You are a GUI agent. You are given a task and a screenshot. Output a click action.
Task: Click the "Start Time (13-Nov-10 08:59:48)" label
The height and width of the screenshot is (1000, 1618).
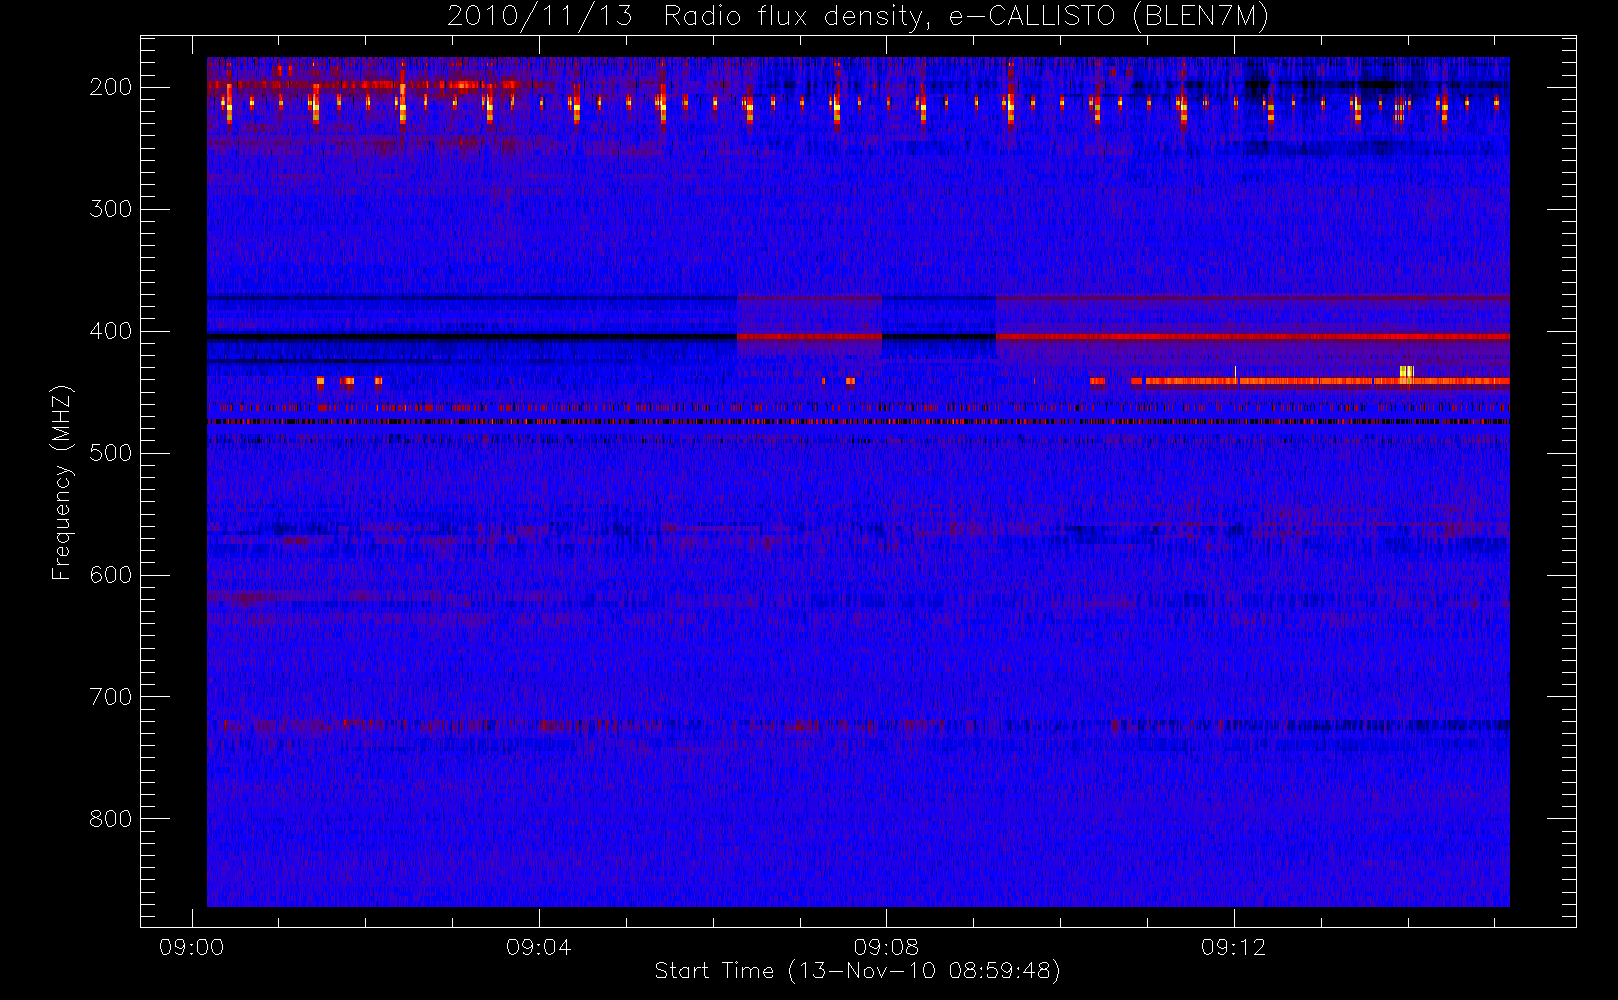point(857,971)
